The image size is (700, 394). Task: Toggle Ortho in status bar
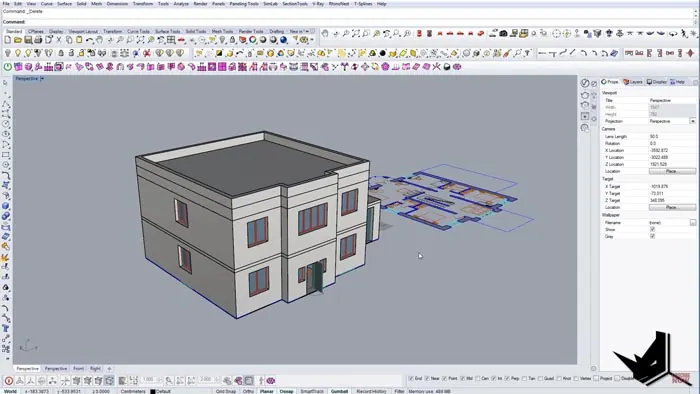coord(248,391)
